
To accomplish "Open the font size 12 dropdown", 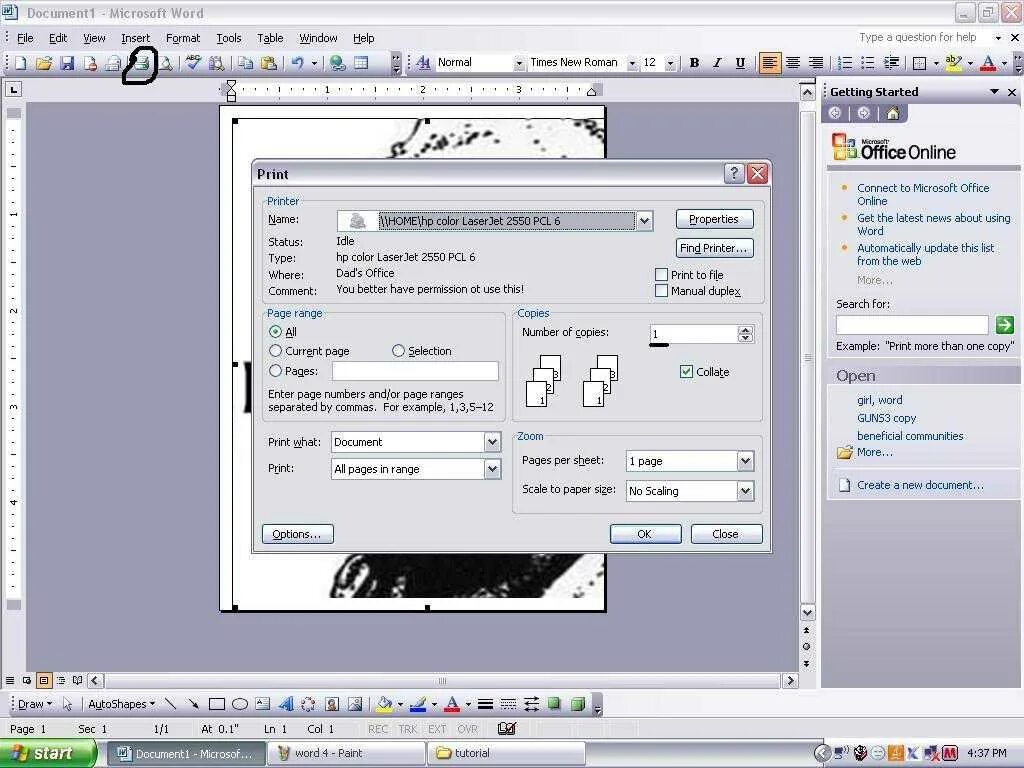I will point(670,63).
